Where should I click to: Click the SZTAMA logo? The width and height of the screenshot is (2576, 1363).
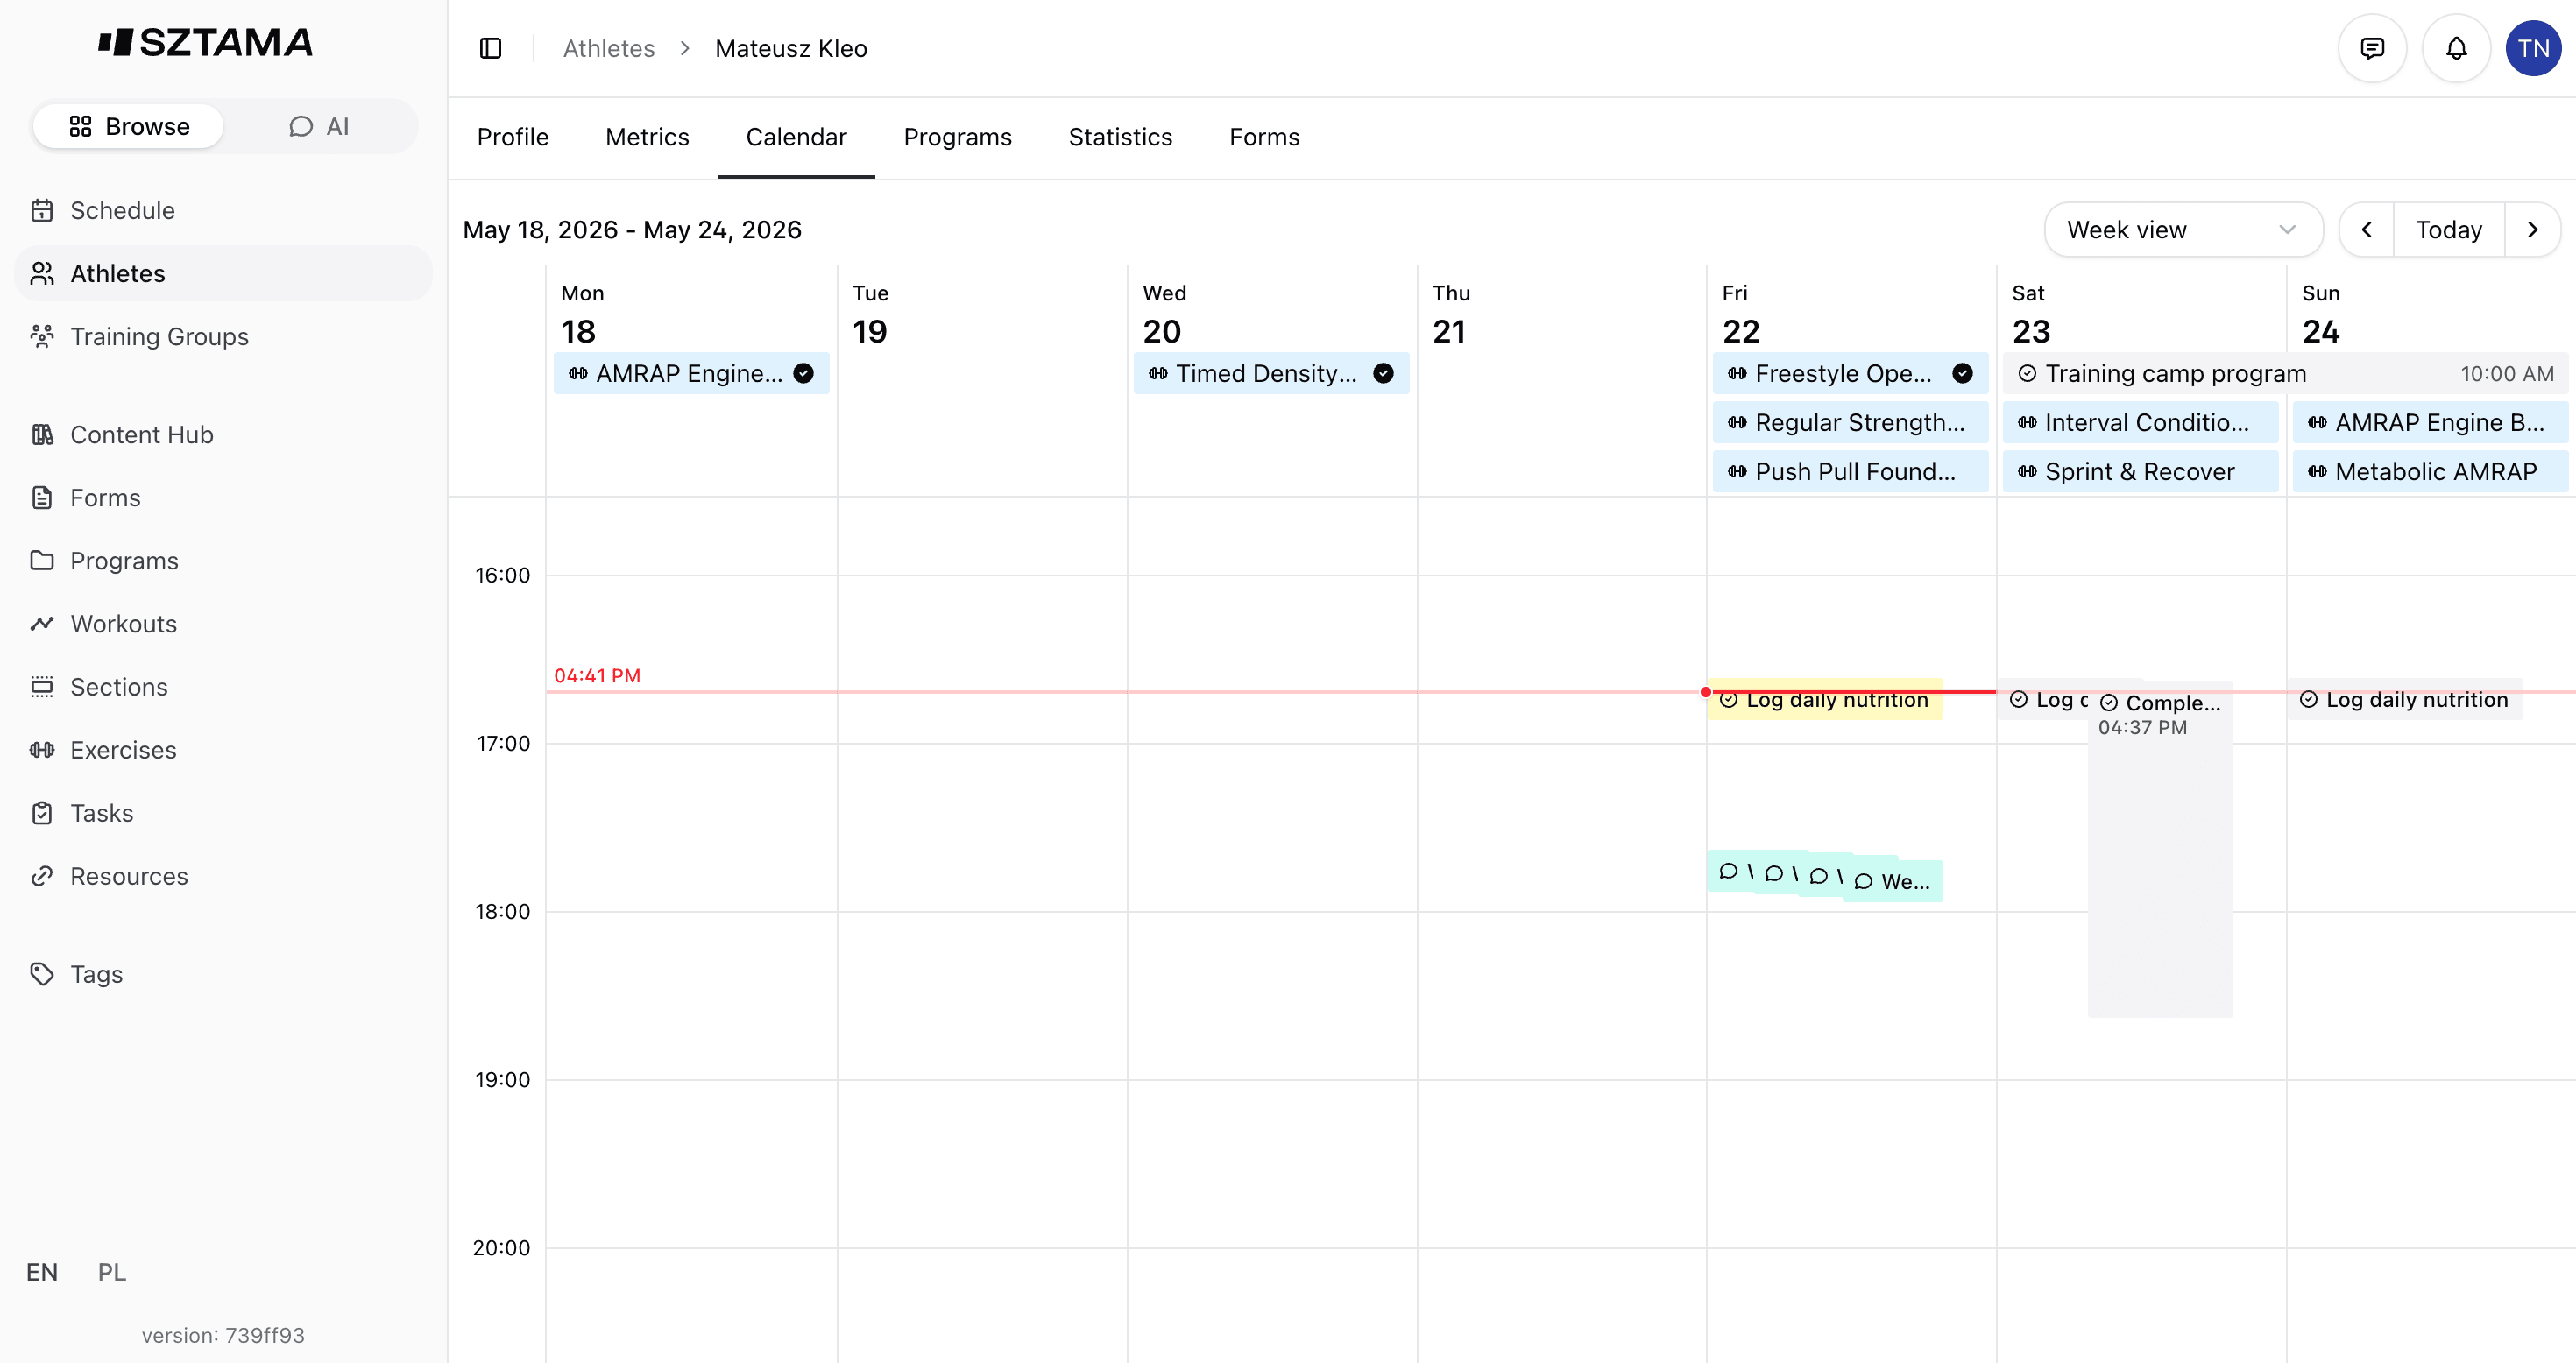(205, 42)
